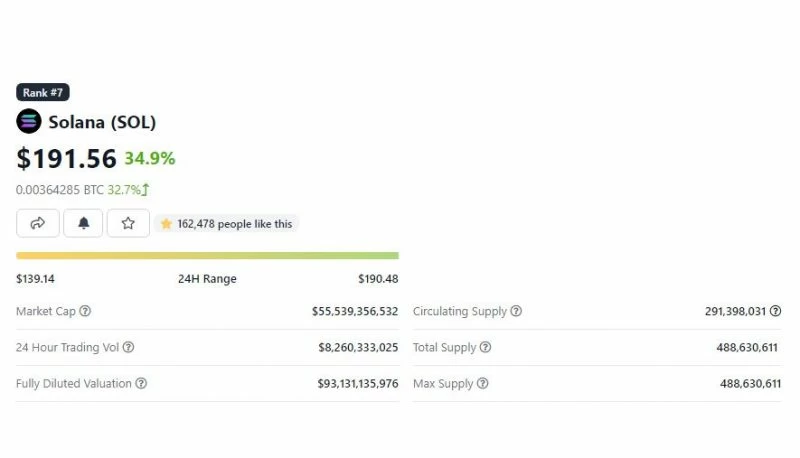
Task: Click the 32.7% BTC change
Action: 124,190
